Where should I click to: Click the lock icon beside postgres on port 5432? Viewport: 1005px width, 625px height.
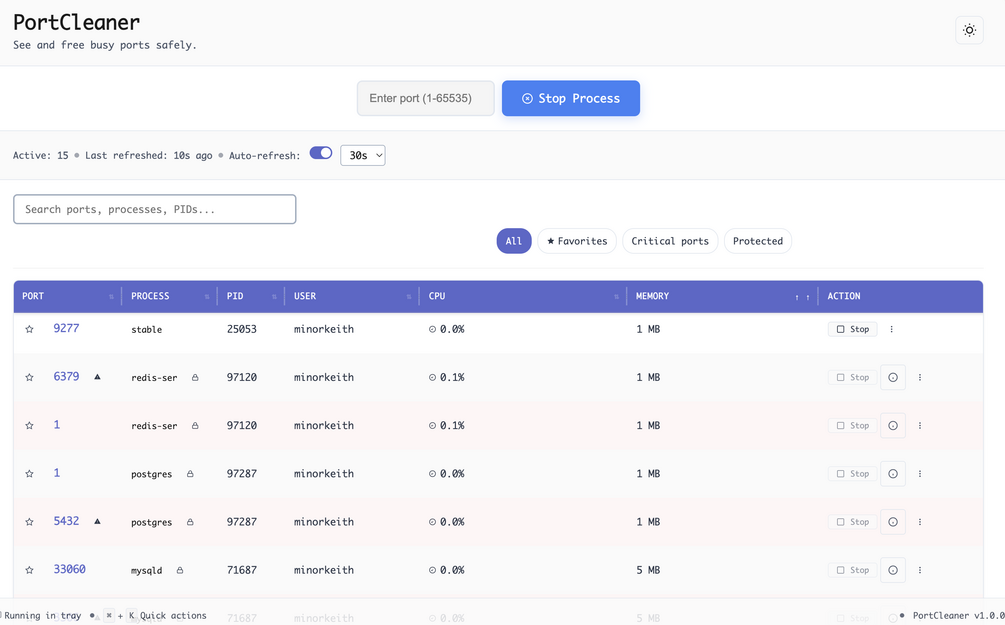pyautogui.click(x=190, y=522)
